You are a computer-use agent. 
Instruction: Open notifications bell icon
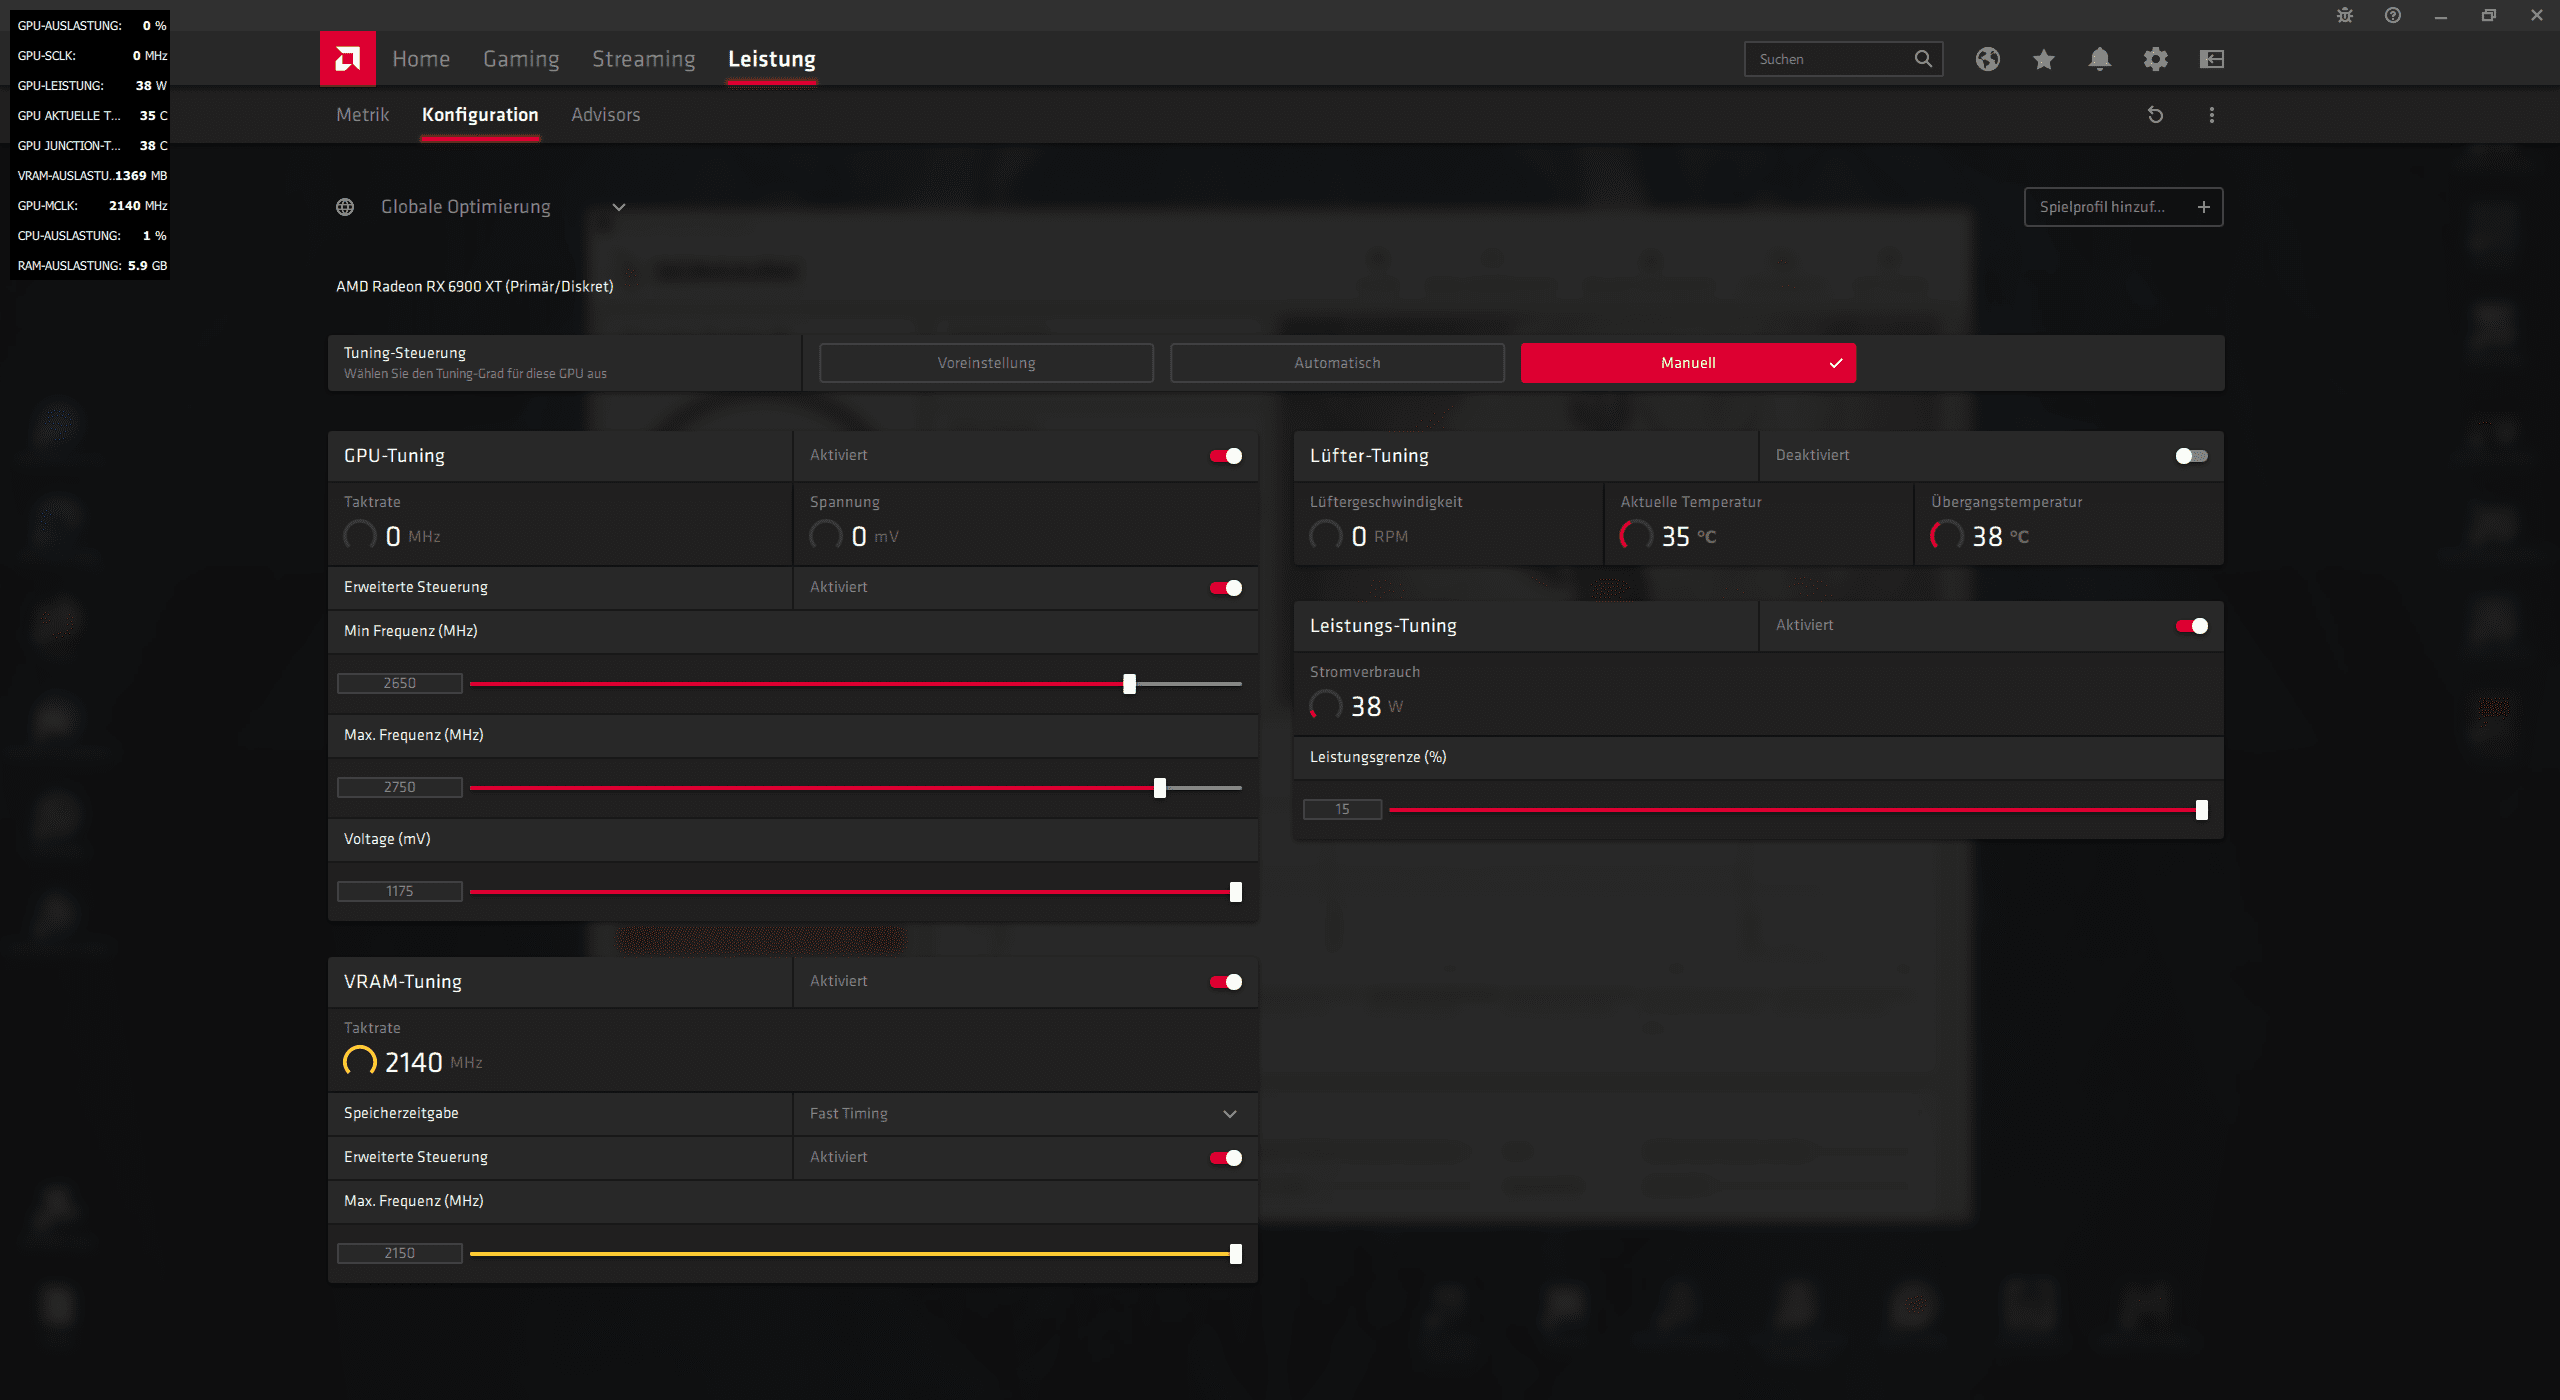[2100, 59]
